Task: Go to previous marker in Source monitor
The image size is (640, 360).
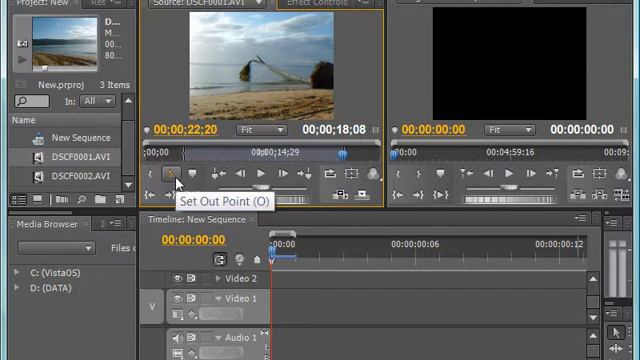Action: pos(218,174)
